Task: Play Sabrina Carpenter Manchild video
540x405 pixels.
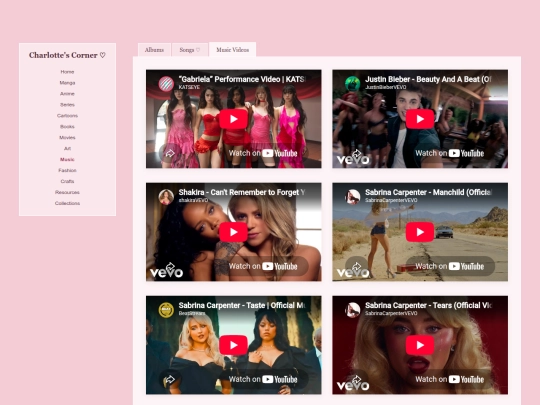Action: tap(420, 232)
